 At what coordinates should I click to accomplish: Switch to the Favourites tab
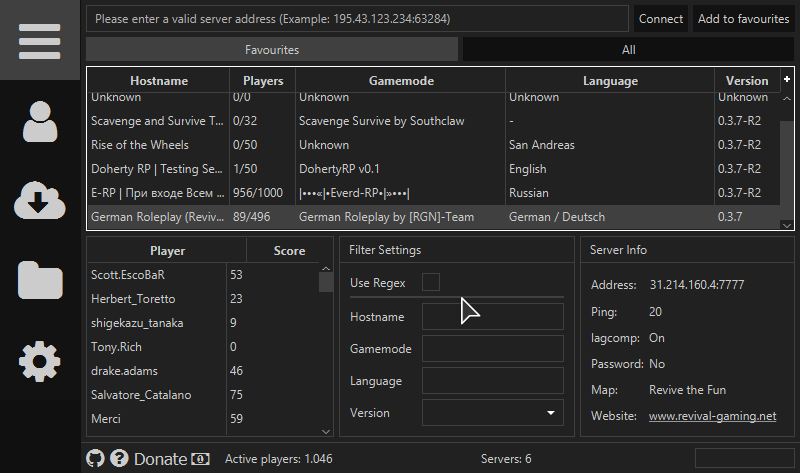(272, 49)
